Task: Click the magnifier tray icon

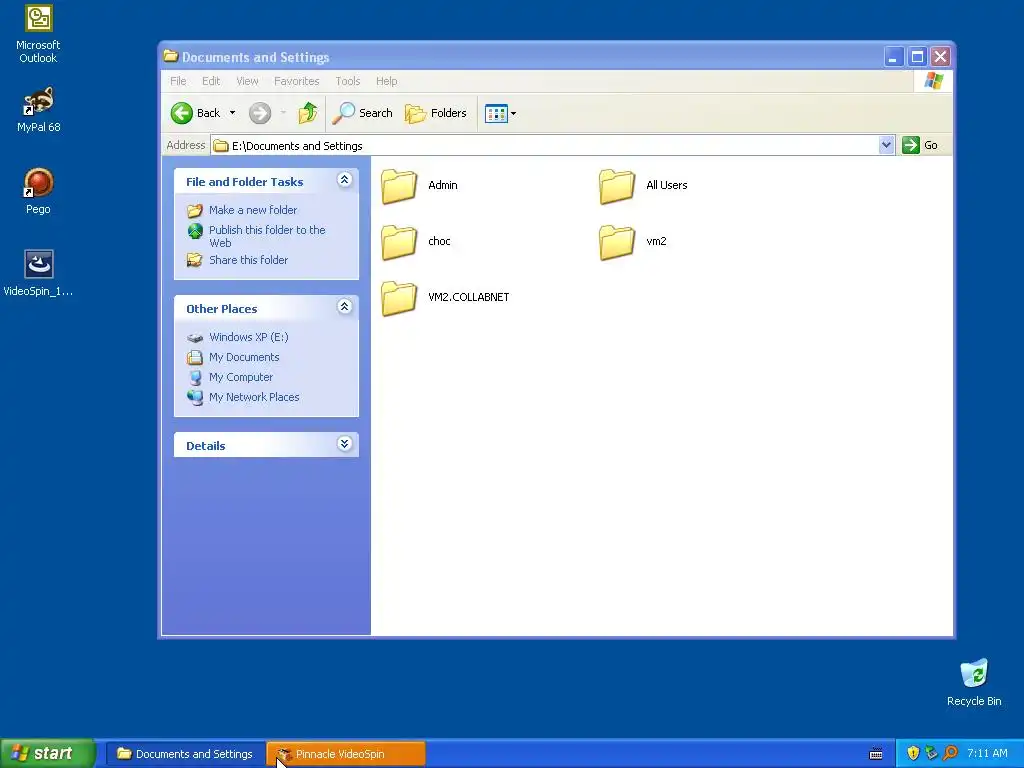Action: [x=950, y=754]
